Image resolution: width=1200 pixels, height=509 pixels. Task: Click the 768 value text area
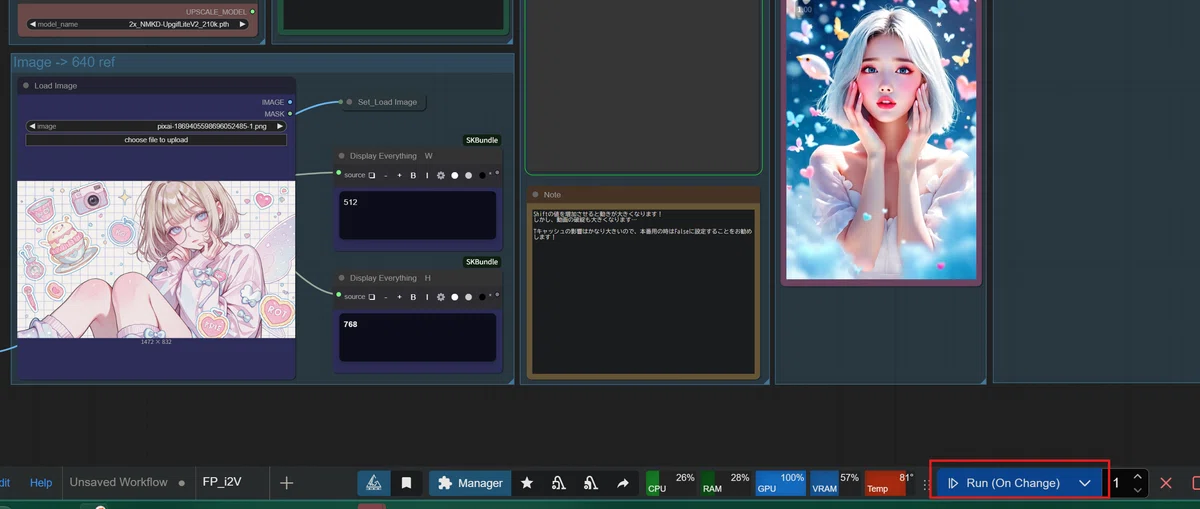point(418,337)
